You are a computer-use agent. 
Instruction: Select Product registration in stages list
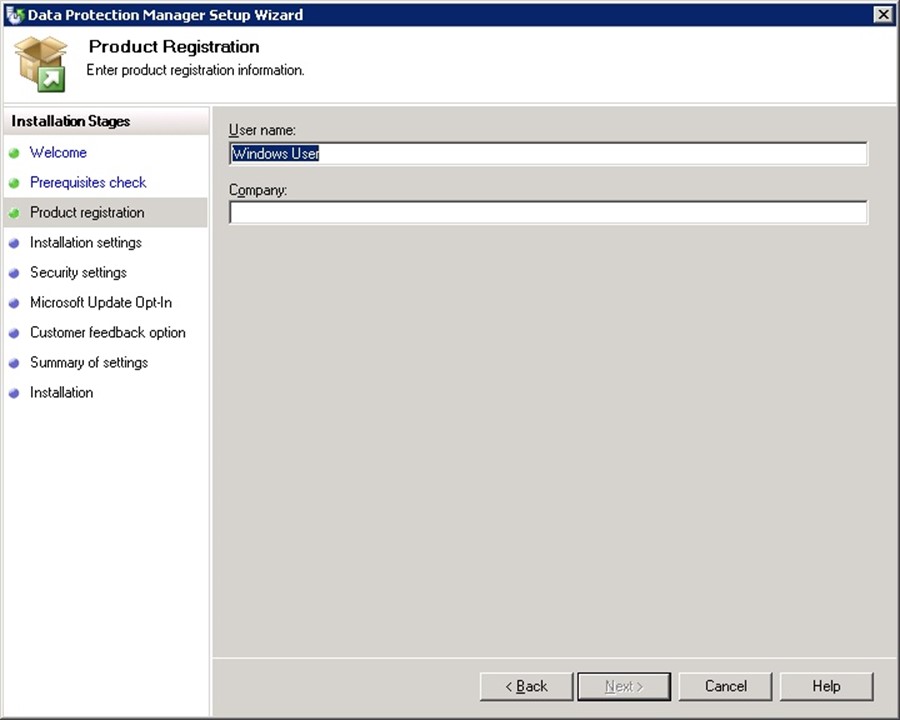87,213
